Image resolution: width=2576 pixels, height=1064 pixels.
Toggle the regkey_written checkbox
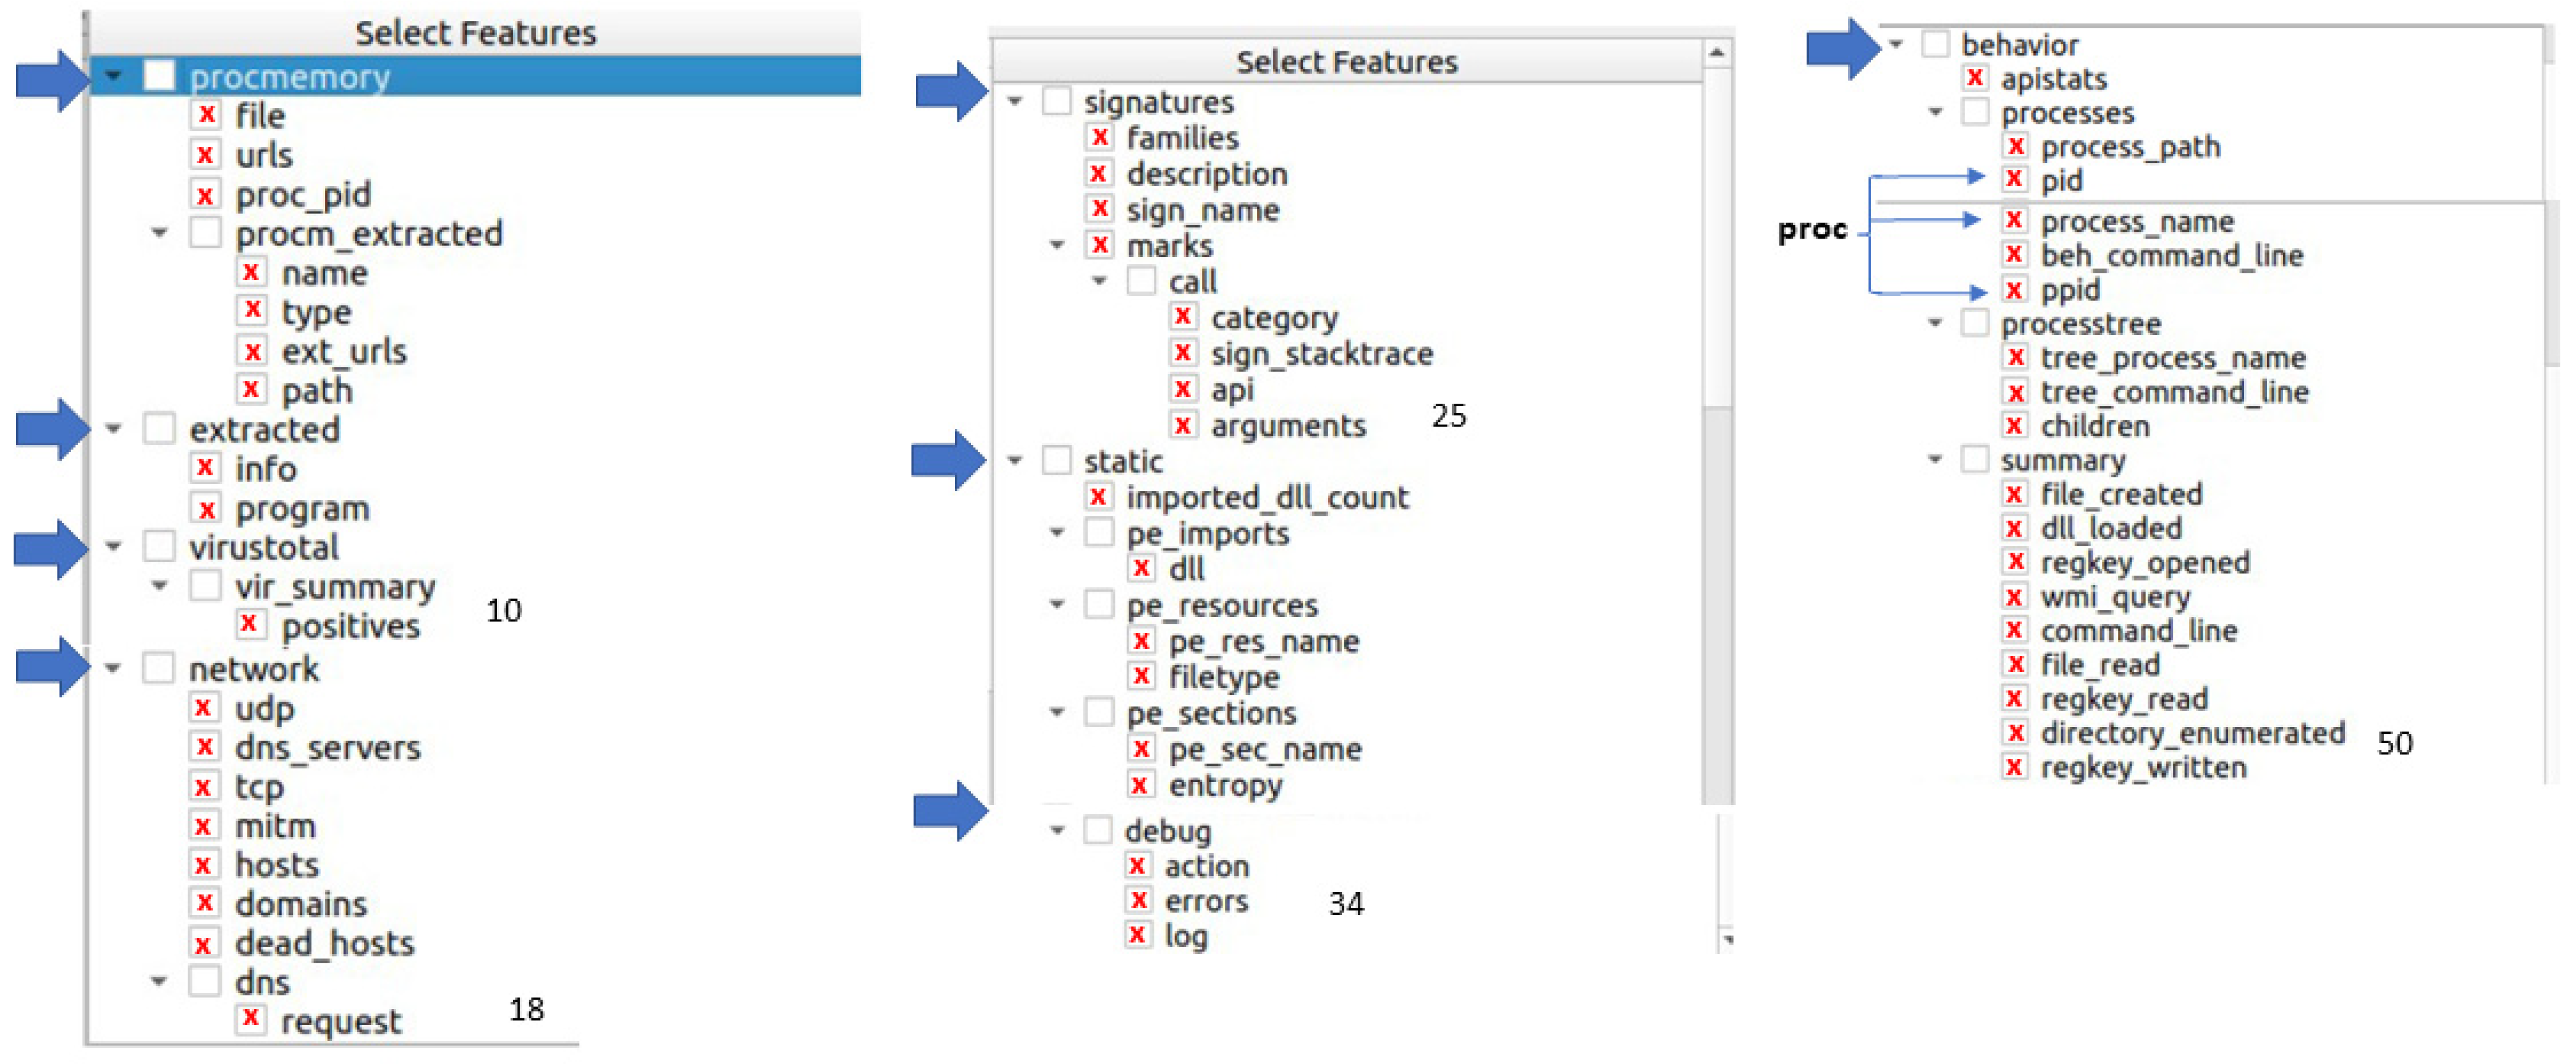2015,768
